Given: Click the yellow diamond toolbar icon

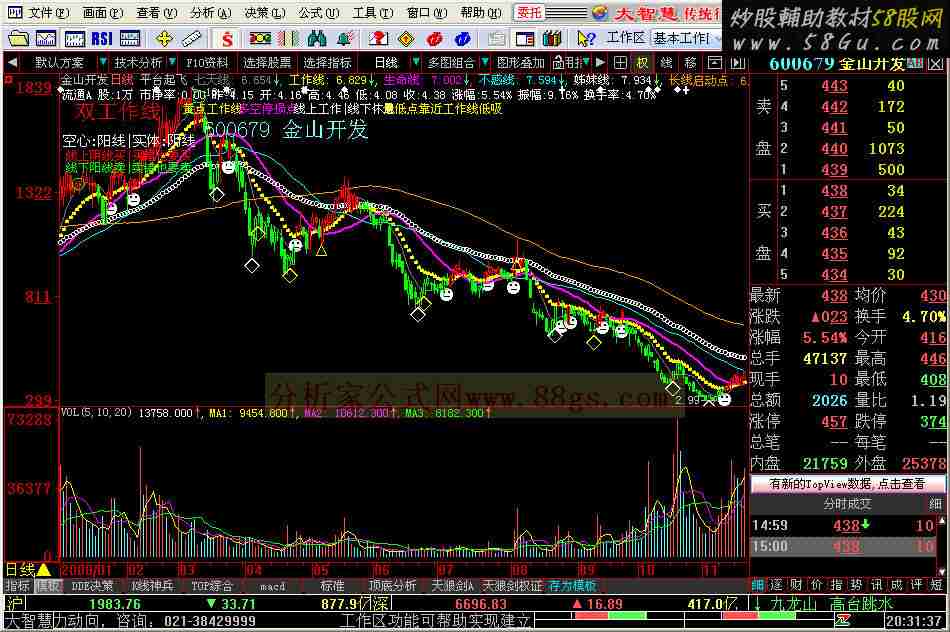Looking at the screenshot, I should (x=406, y=39).
